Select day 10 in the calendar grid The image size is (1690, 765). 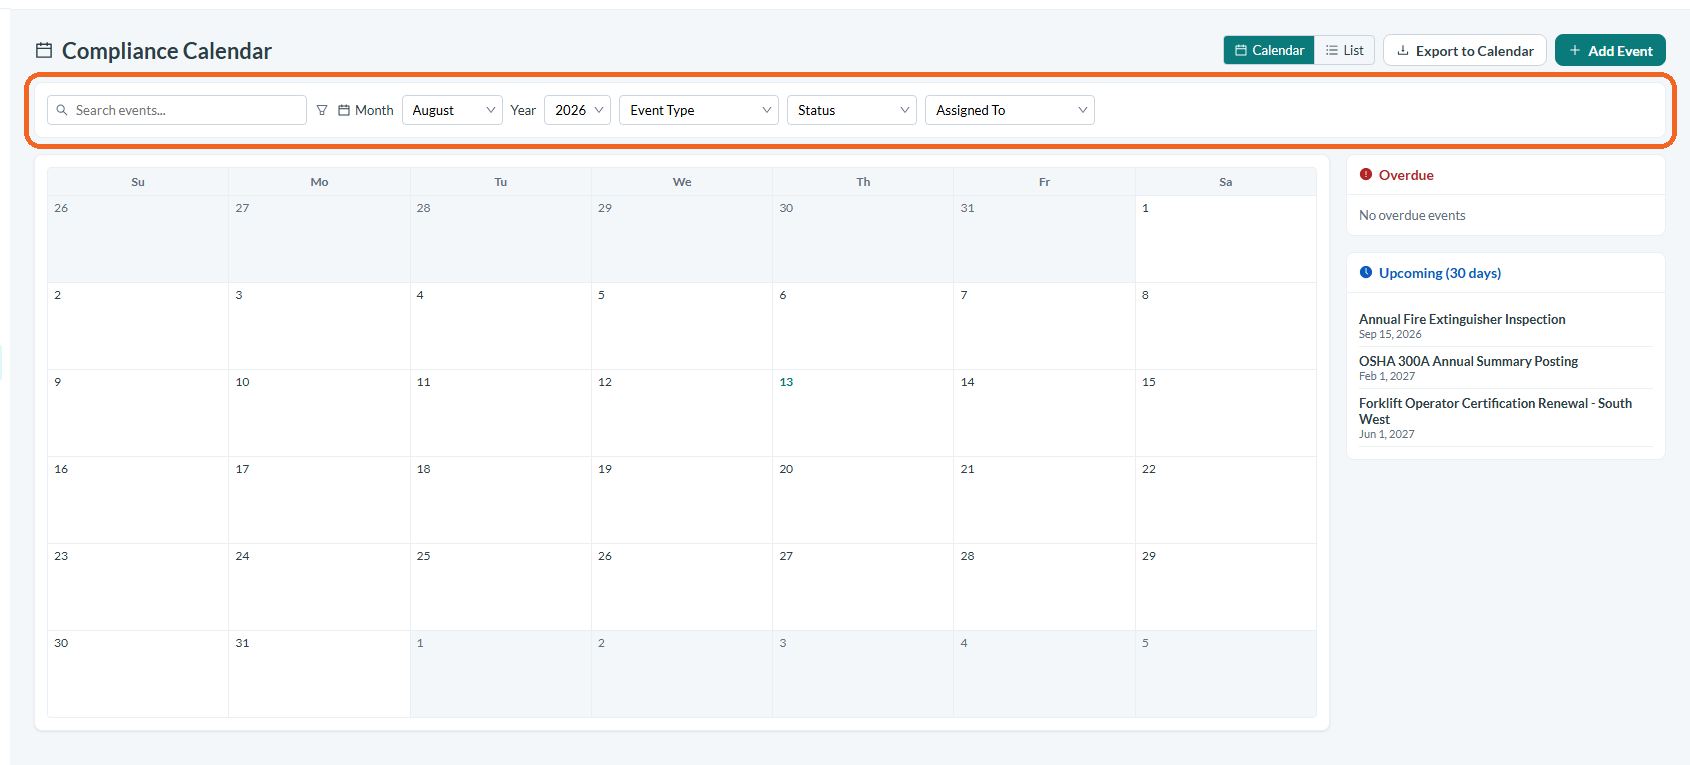pos(319,413)
